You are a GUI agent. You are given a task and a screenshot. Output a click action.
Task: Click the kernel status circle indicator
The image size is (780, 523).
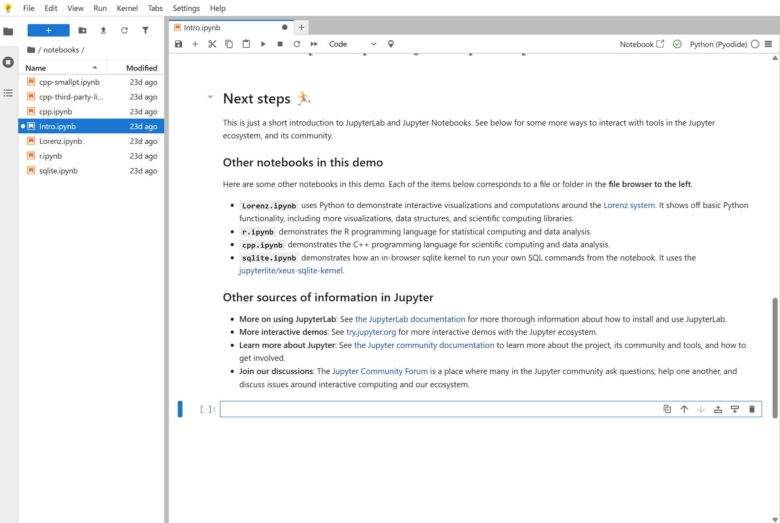pyautogui.click(x=755, y=44)
